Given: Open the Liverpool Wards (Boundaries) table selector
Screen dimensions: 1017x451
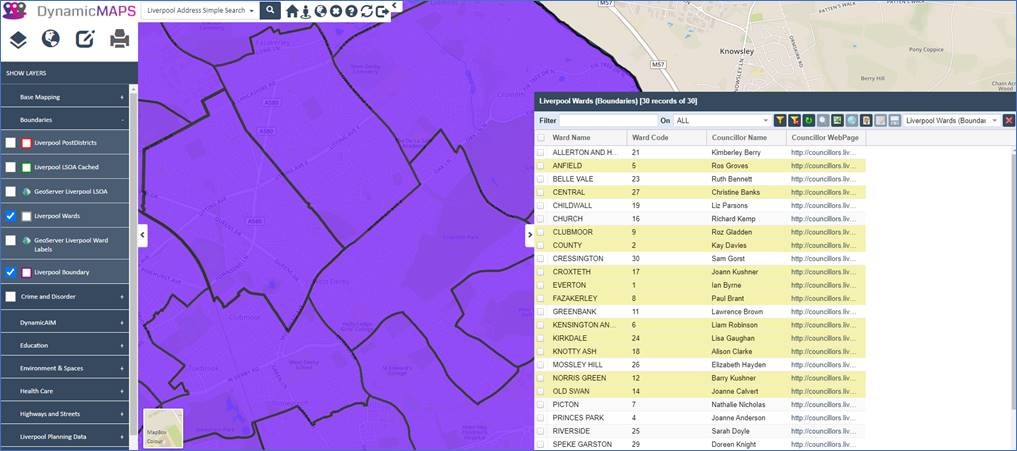Looking at the screenshot, I should 951,121.
